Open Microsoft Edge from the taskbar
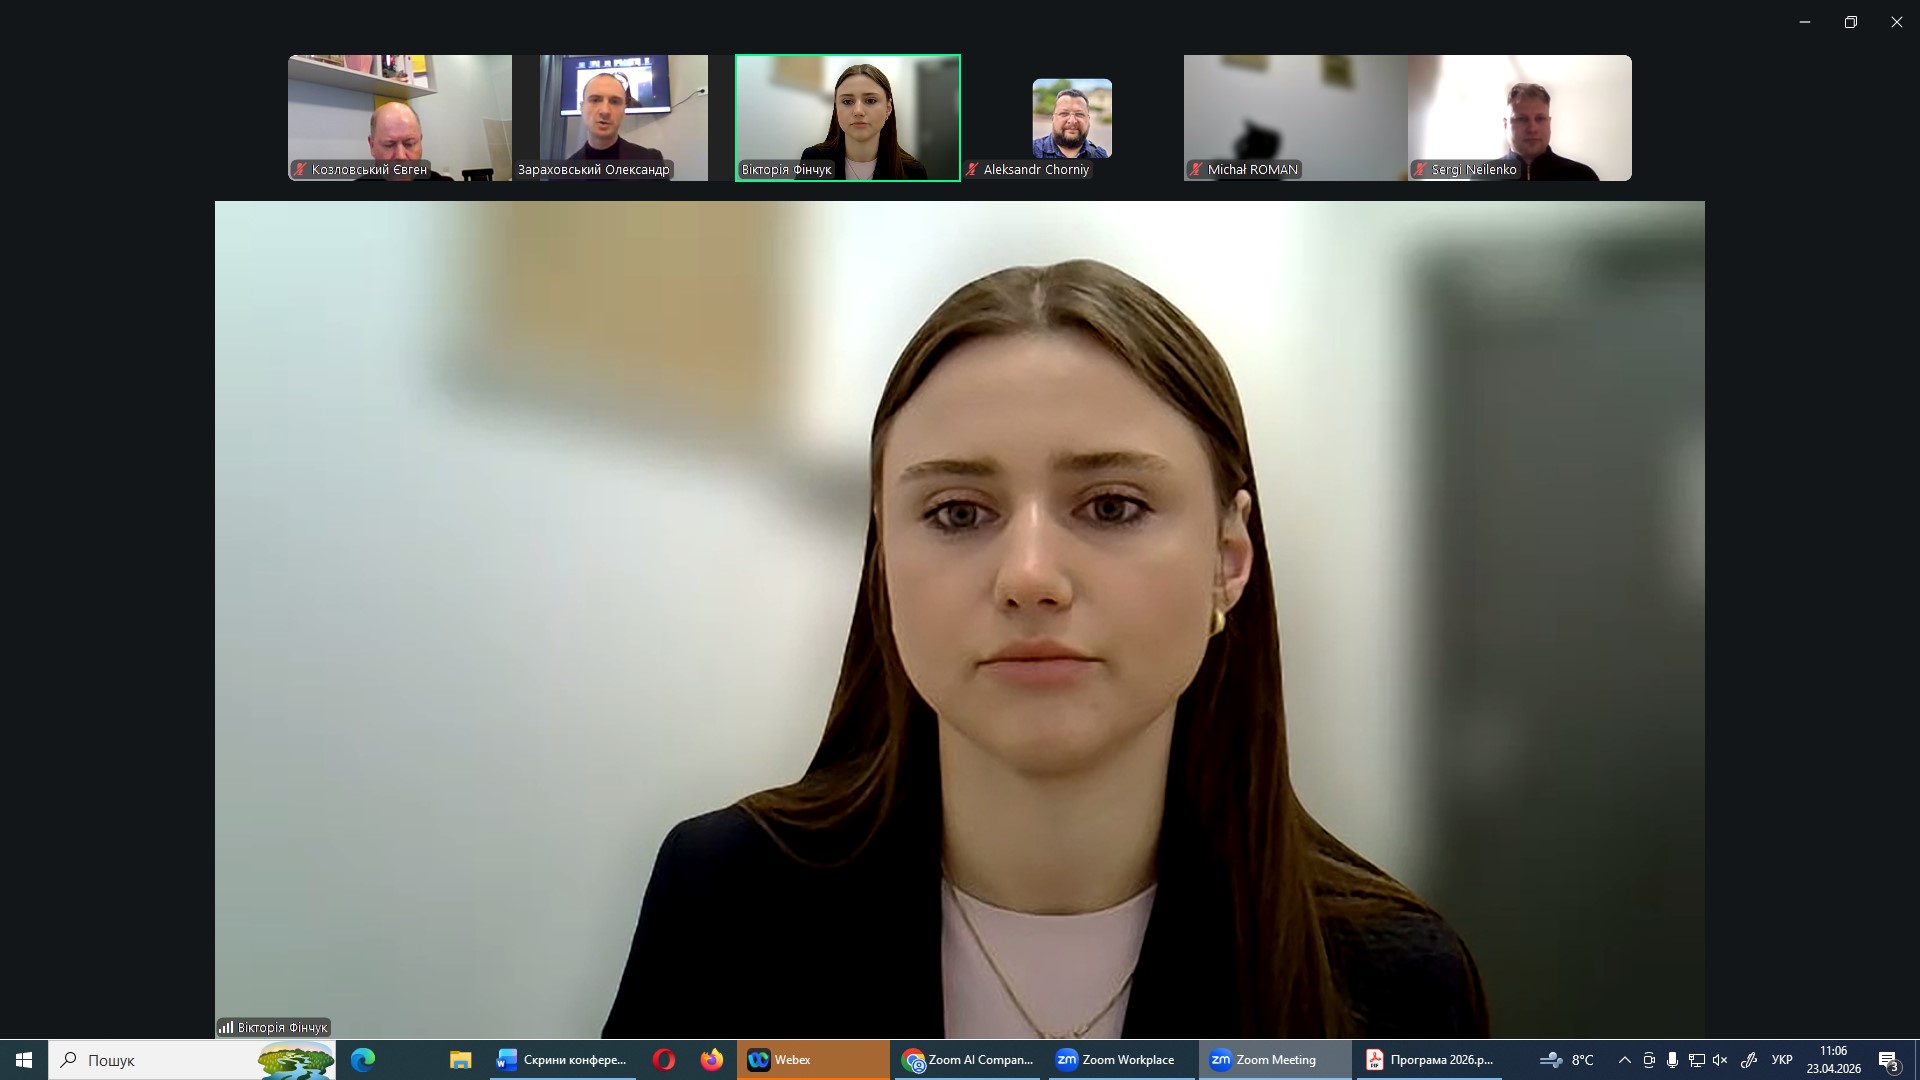Viewport: 1920px width, 1080px height. coord(363,1060)
